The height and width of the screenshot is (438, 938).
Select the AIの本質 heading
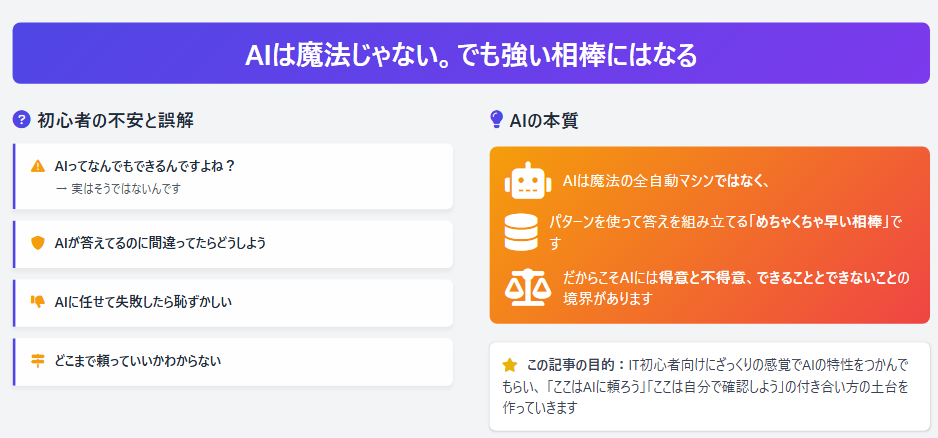[x=543, y=121]
